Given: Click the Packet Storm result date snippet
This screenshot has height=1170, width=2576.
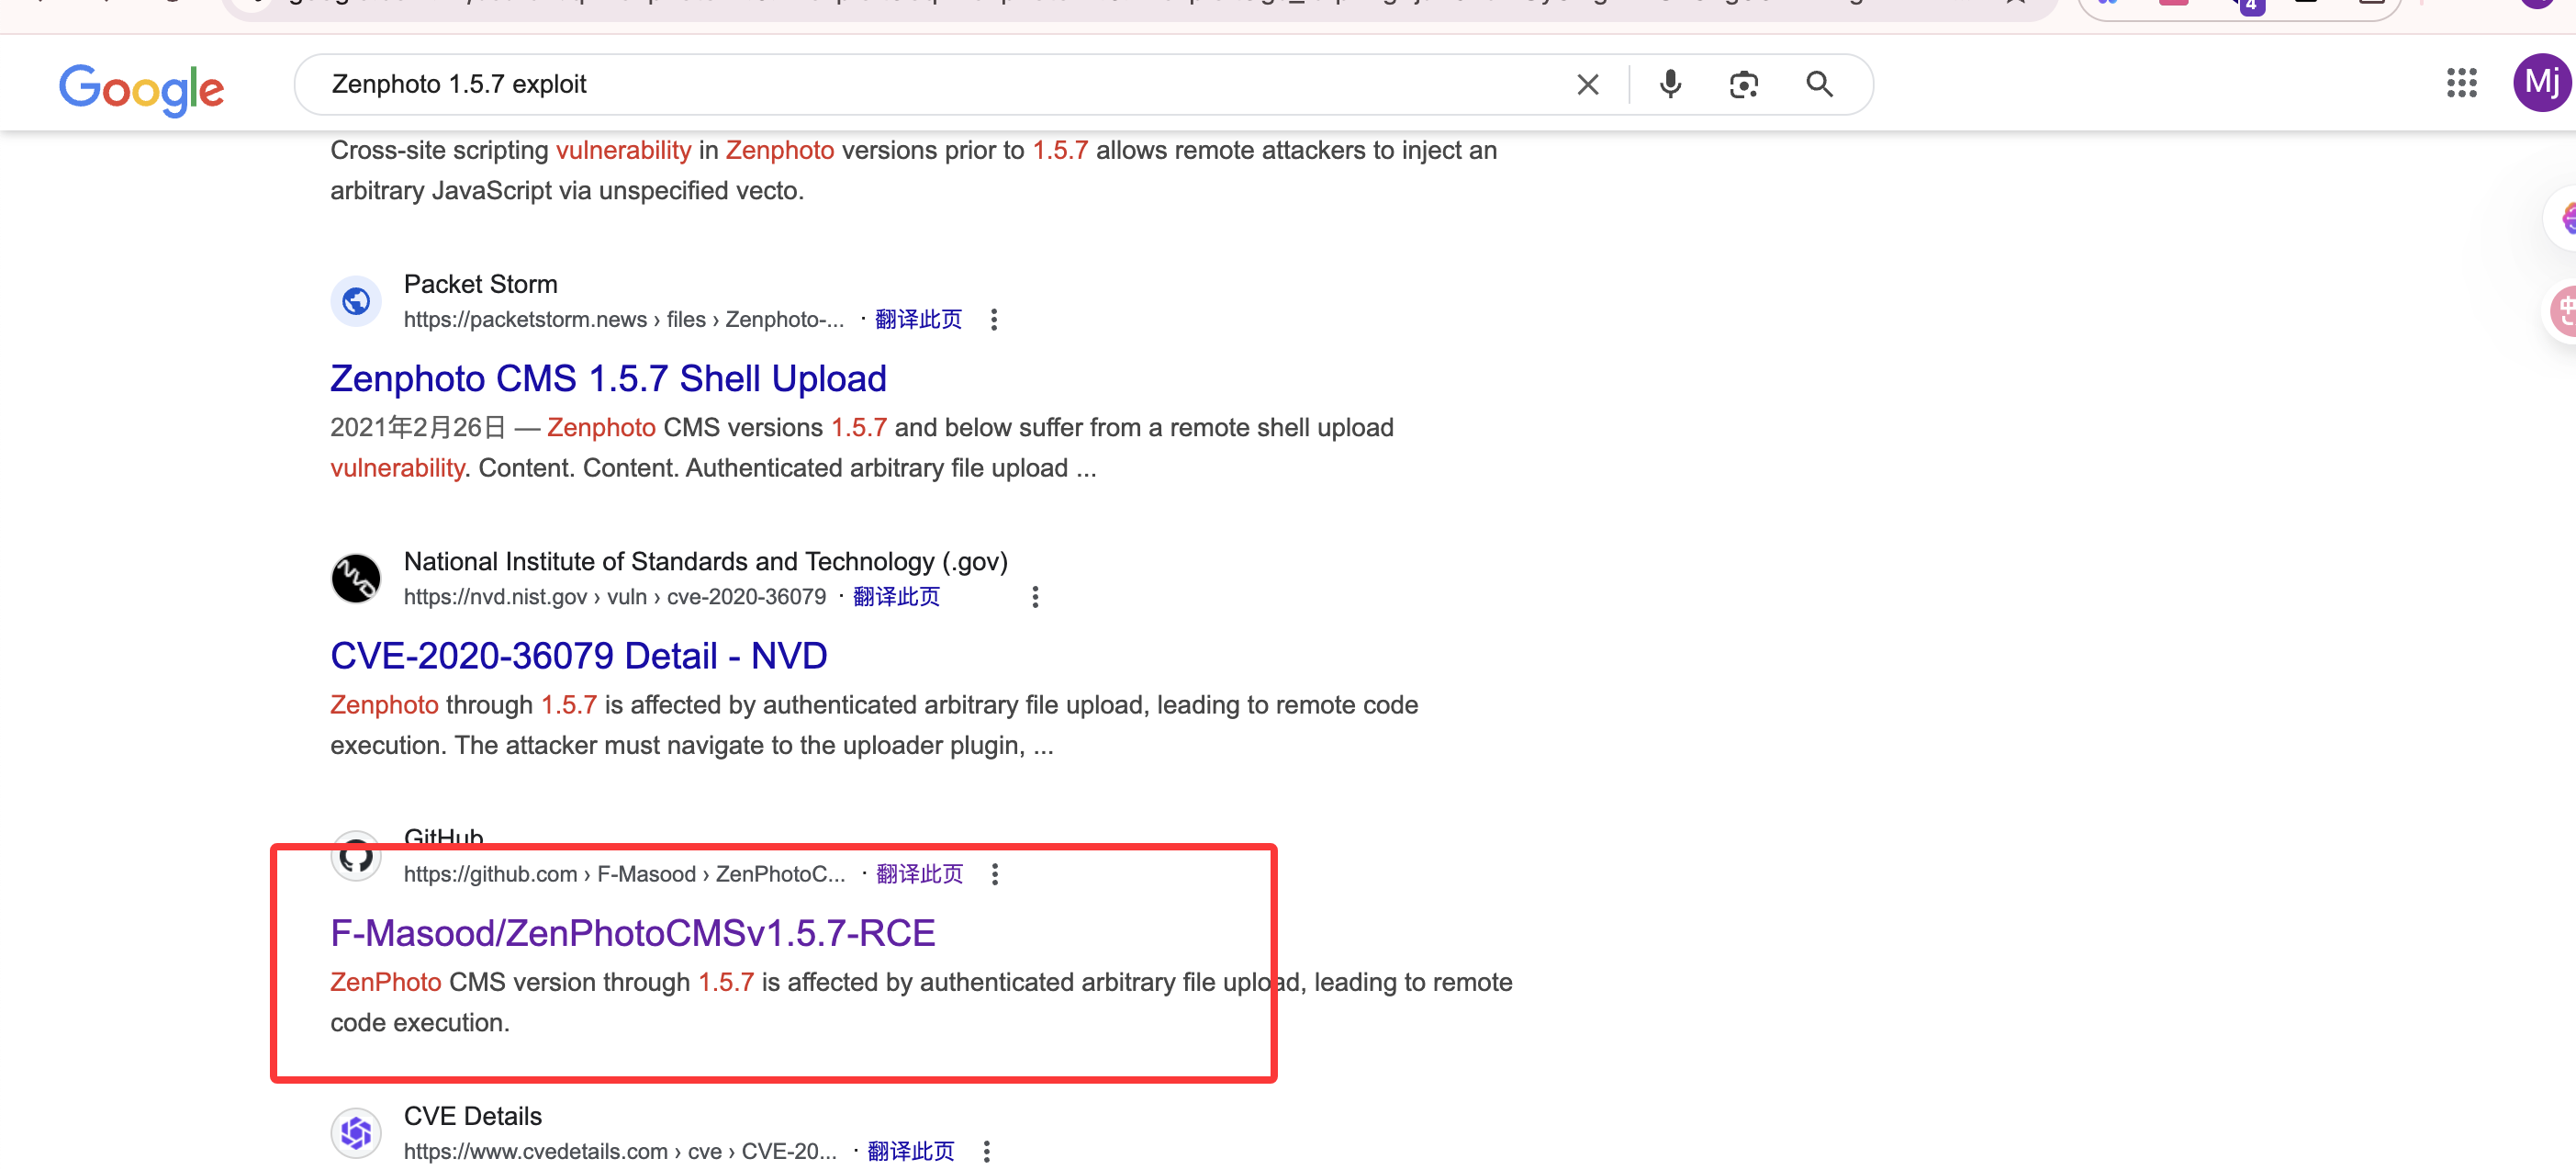Looking at the screenshot, I should [417, 428].
